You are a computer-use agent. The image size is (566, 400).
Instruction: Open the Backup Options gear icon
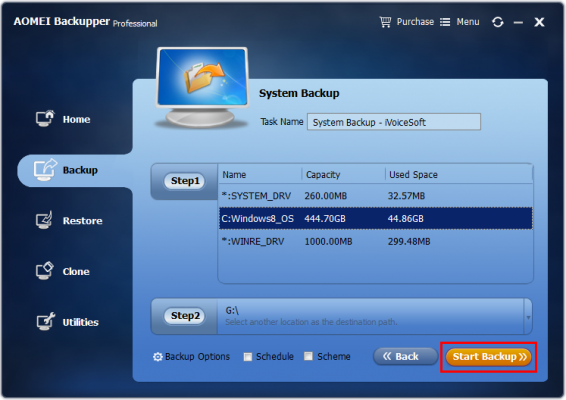[158, 357]
